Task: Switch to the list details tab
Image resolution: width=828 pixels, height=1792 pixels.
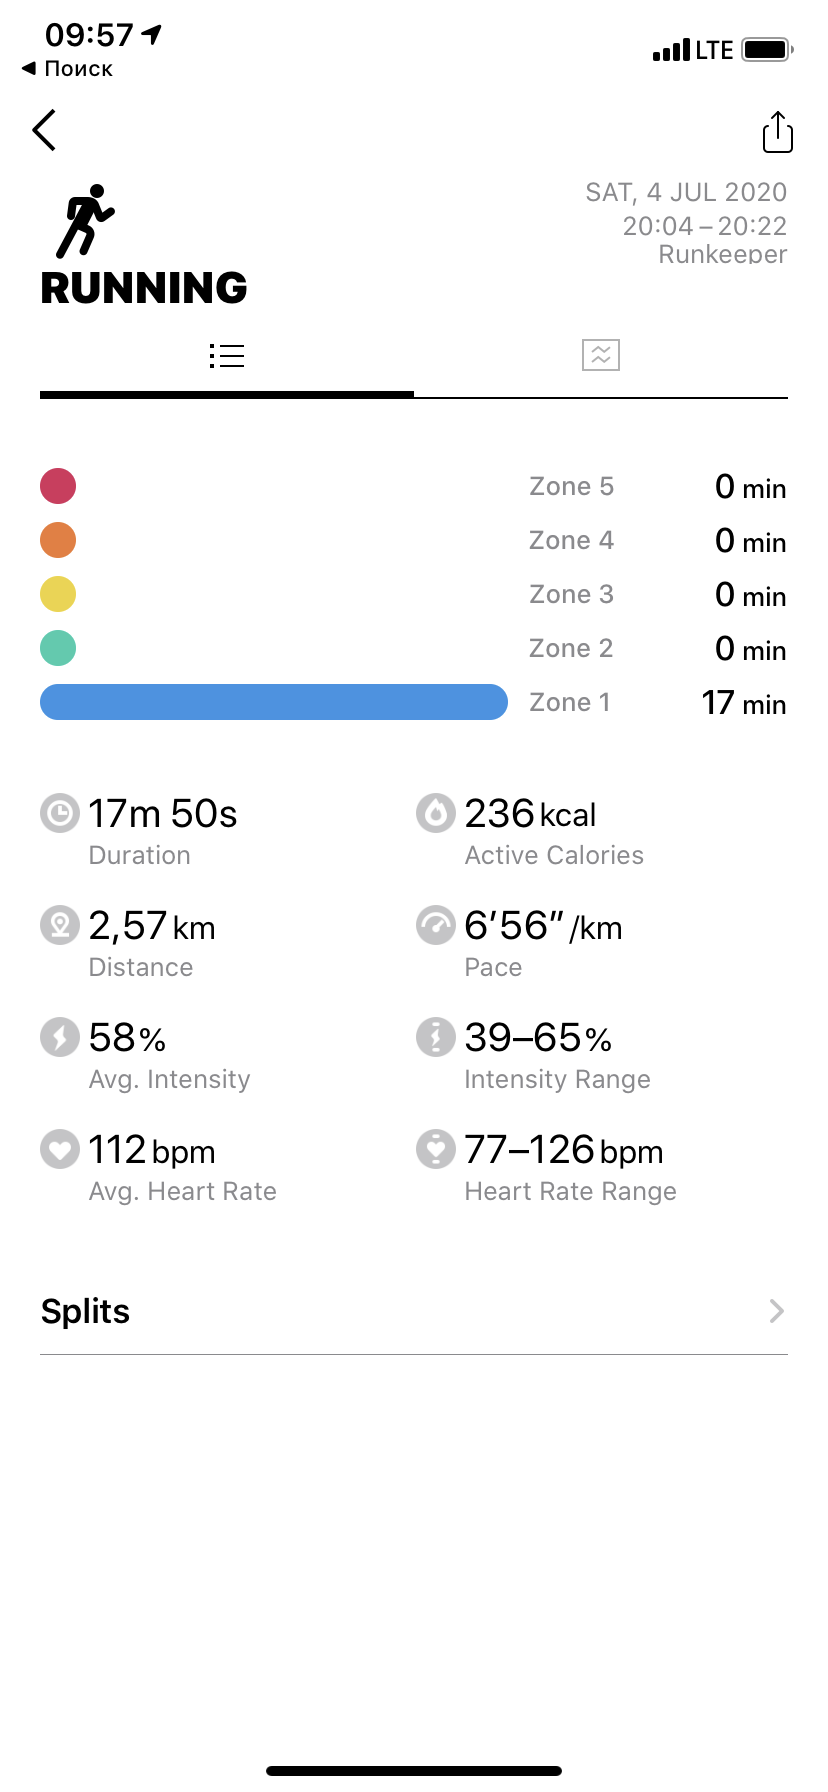Action: pos(227,355)
